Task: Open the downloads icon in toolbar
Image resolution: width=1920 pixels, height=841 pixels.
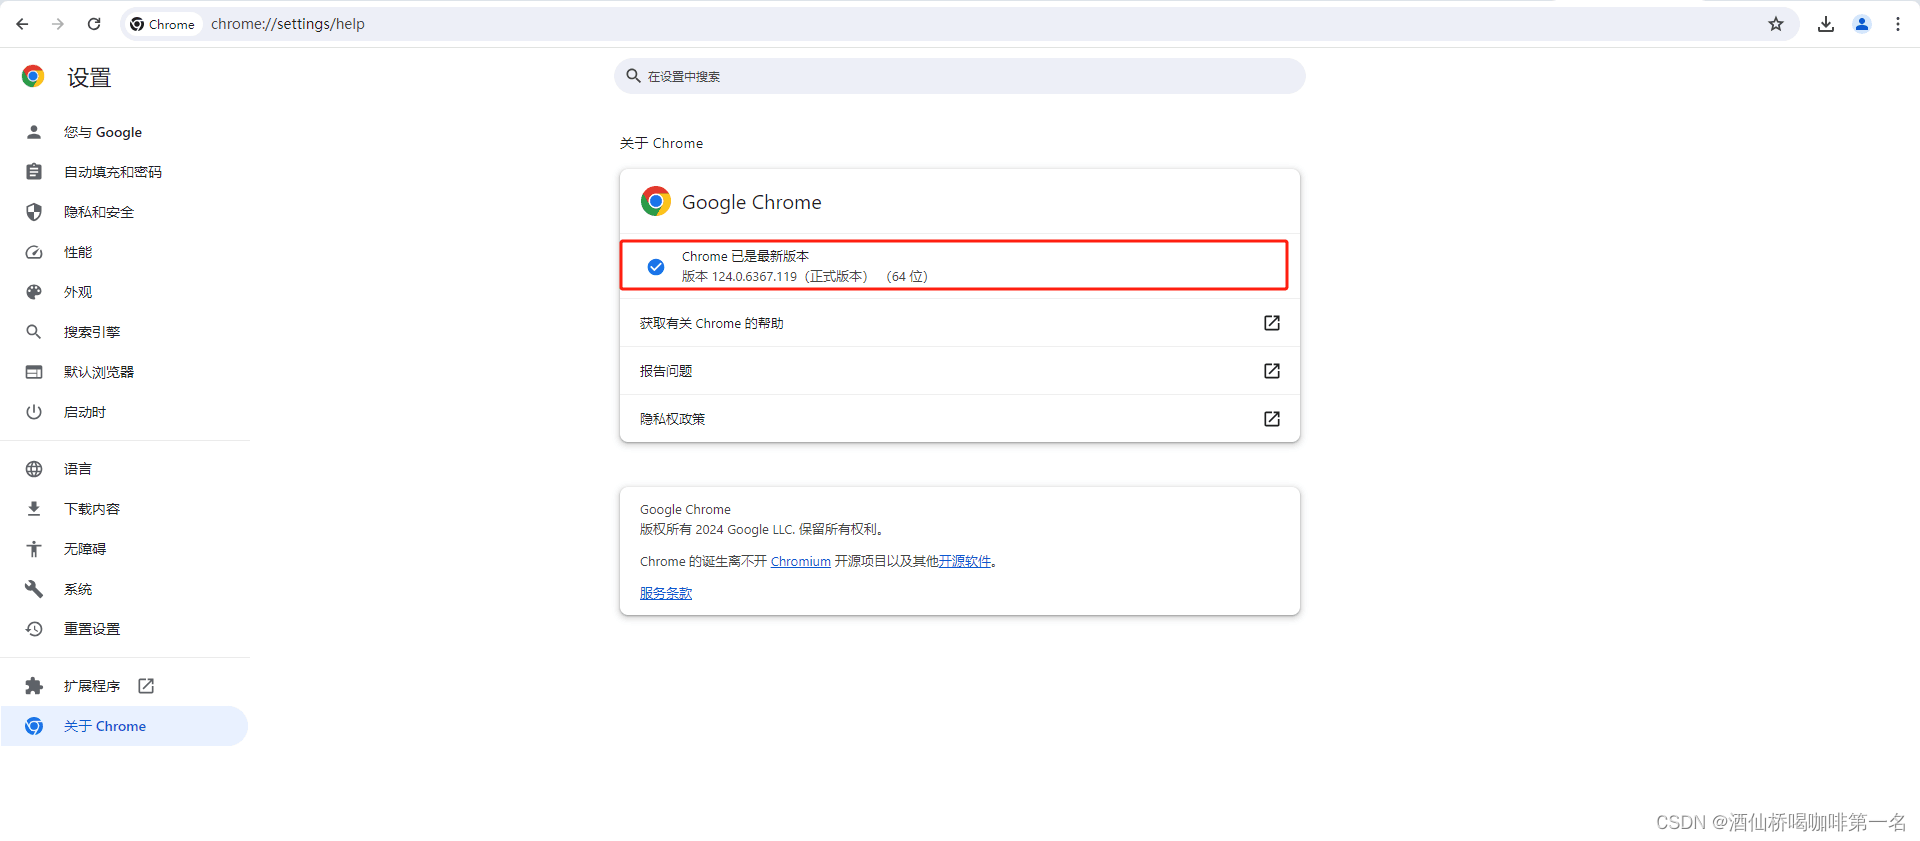Action: point(1826,24)
